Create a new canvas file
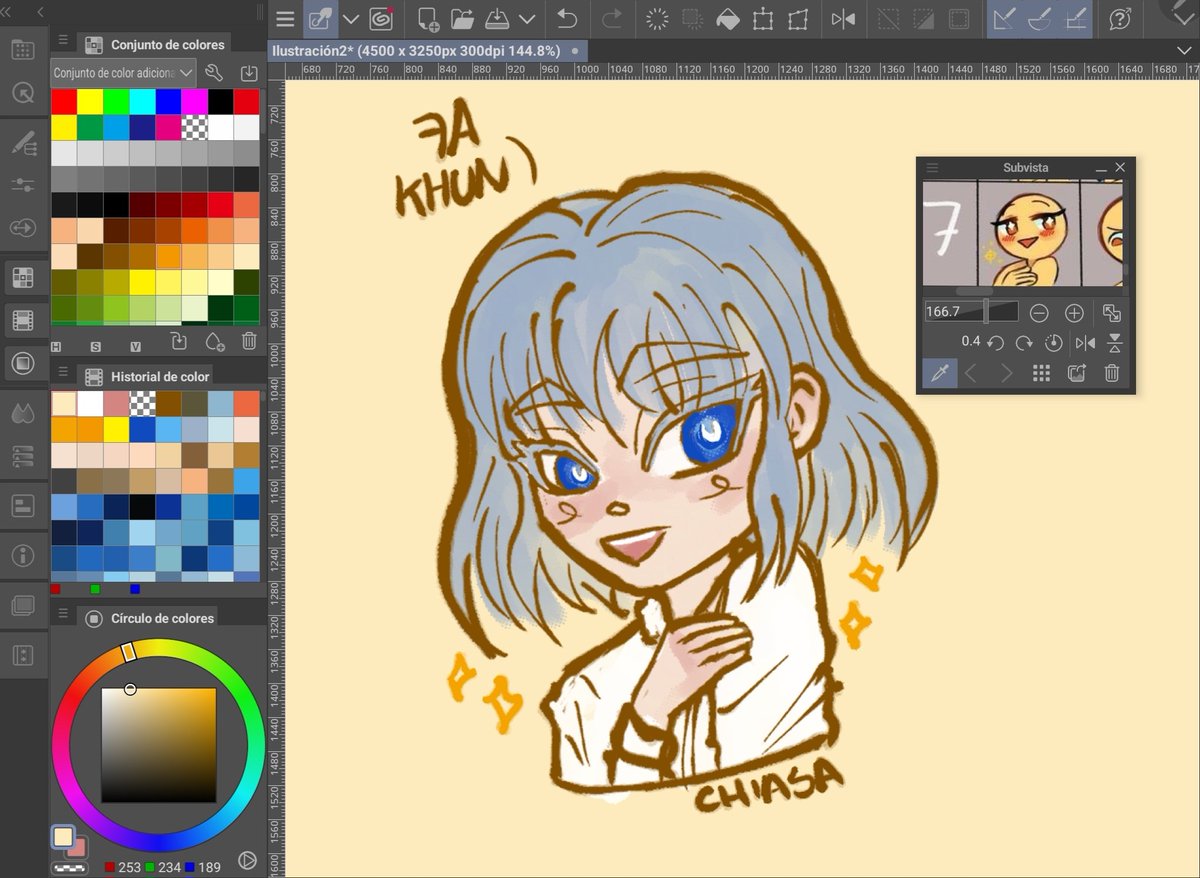Image resolution: width=1200 pixels, height=878 pixels. click(x=428, y=19)
